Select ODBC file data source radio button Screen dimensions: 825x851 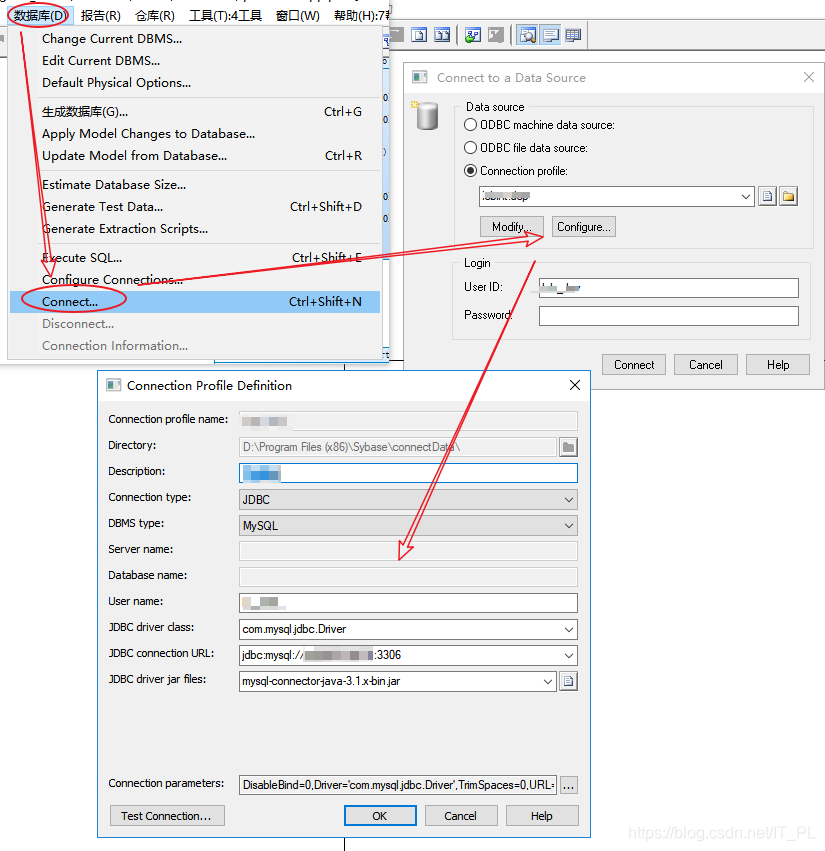tap(471, 148)
